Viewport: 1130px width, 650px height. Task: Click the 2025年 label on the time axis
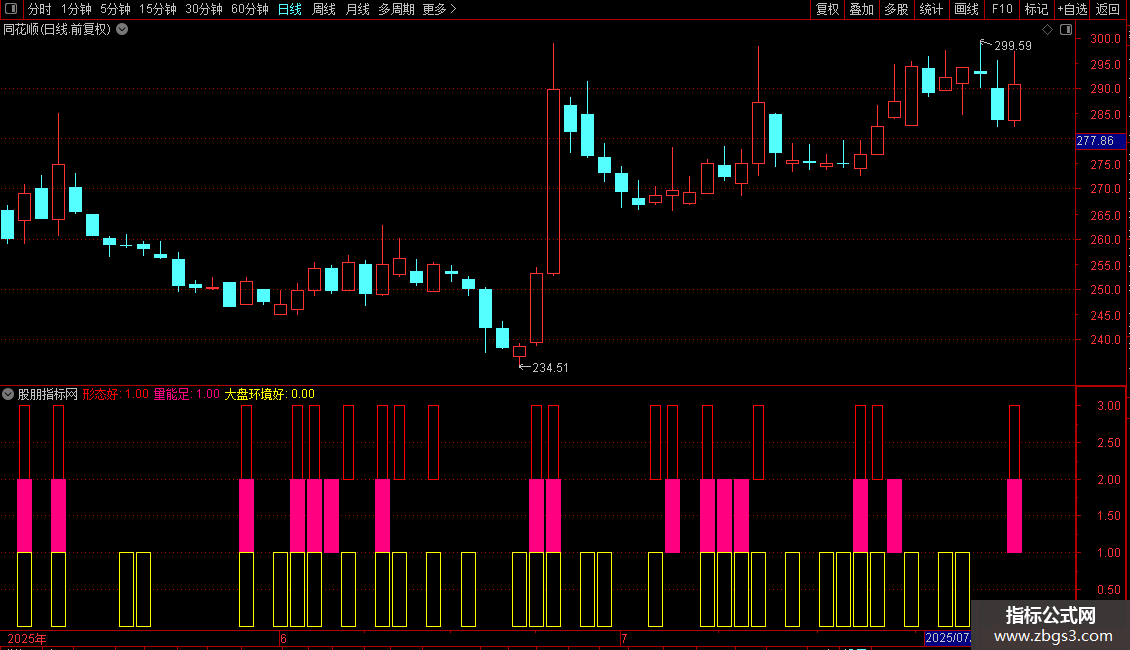pos(27,638)
